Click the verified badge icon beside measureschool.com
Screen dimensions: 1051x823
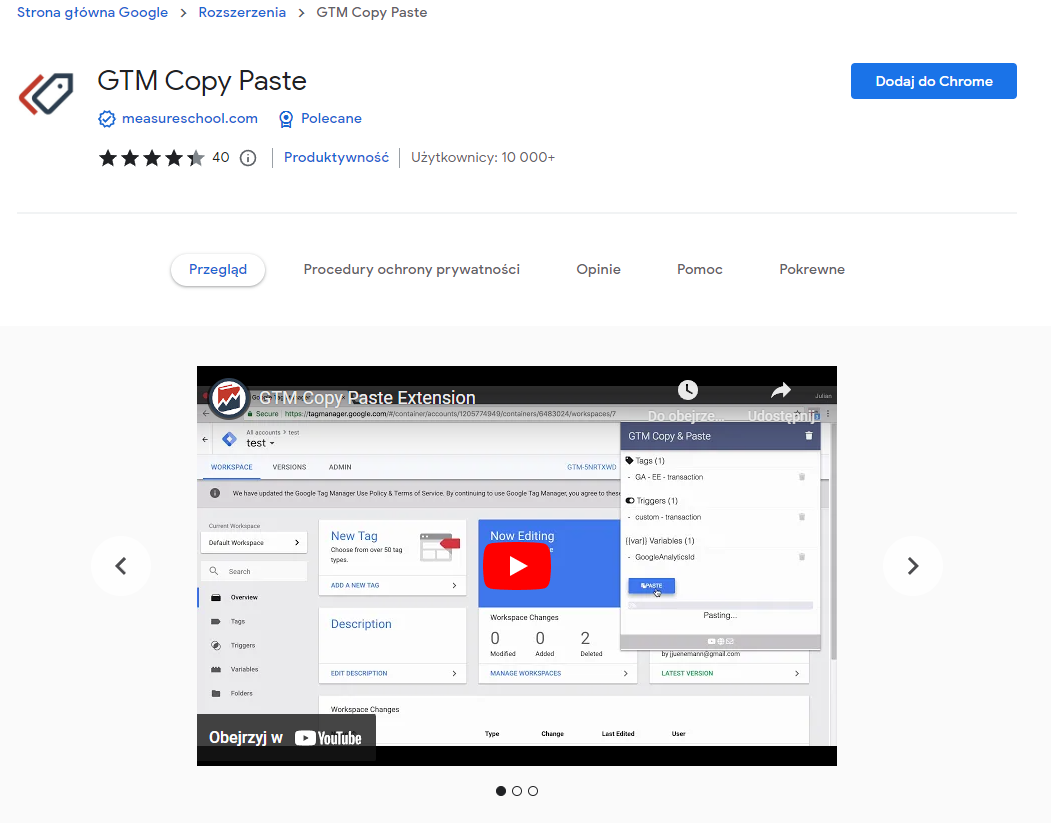coord(107,119)
